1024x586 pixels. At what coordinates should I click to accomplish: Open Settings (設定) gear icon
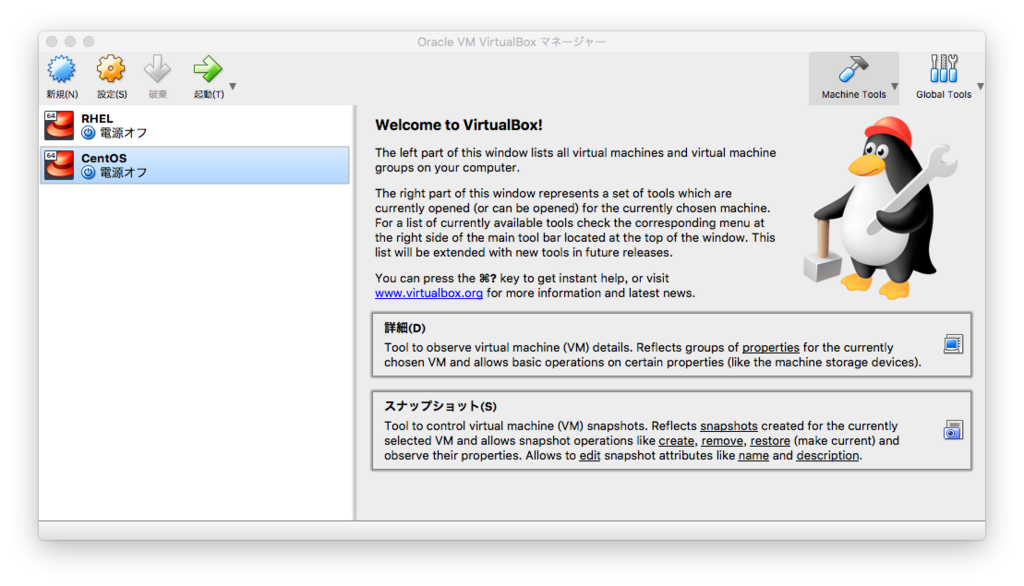click(111, 69)
